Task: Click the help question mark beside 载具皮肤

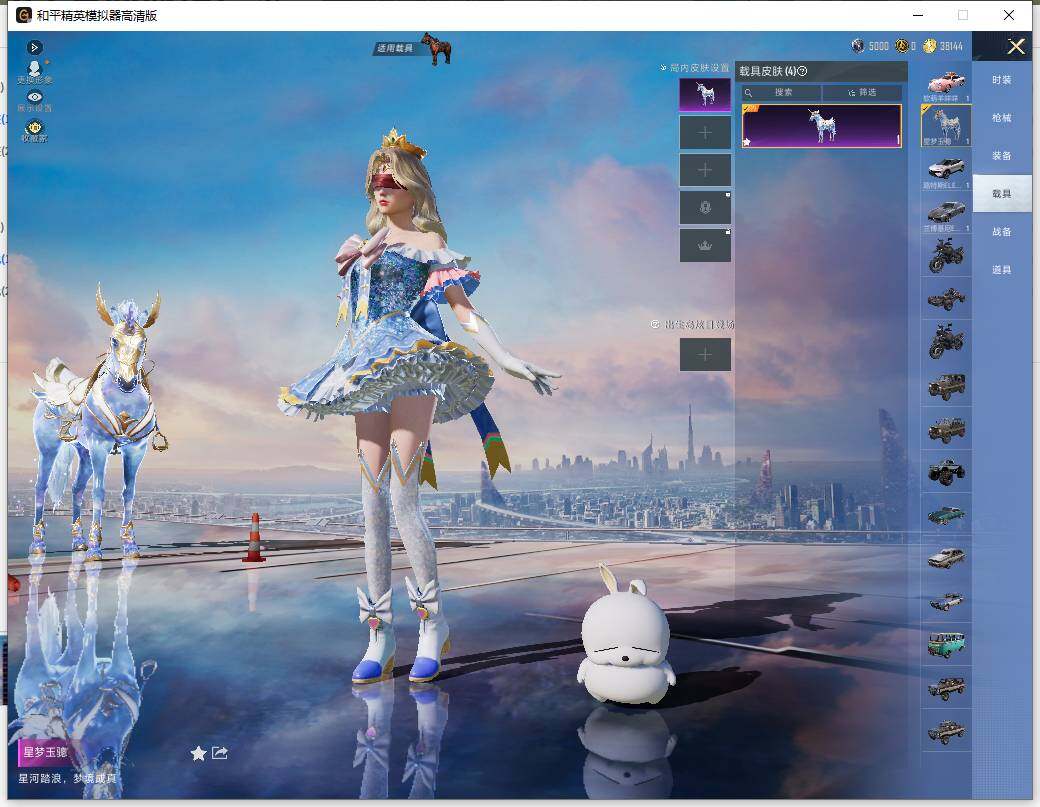Action: point(802,71)
